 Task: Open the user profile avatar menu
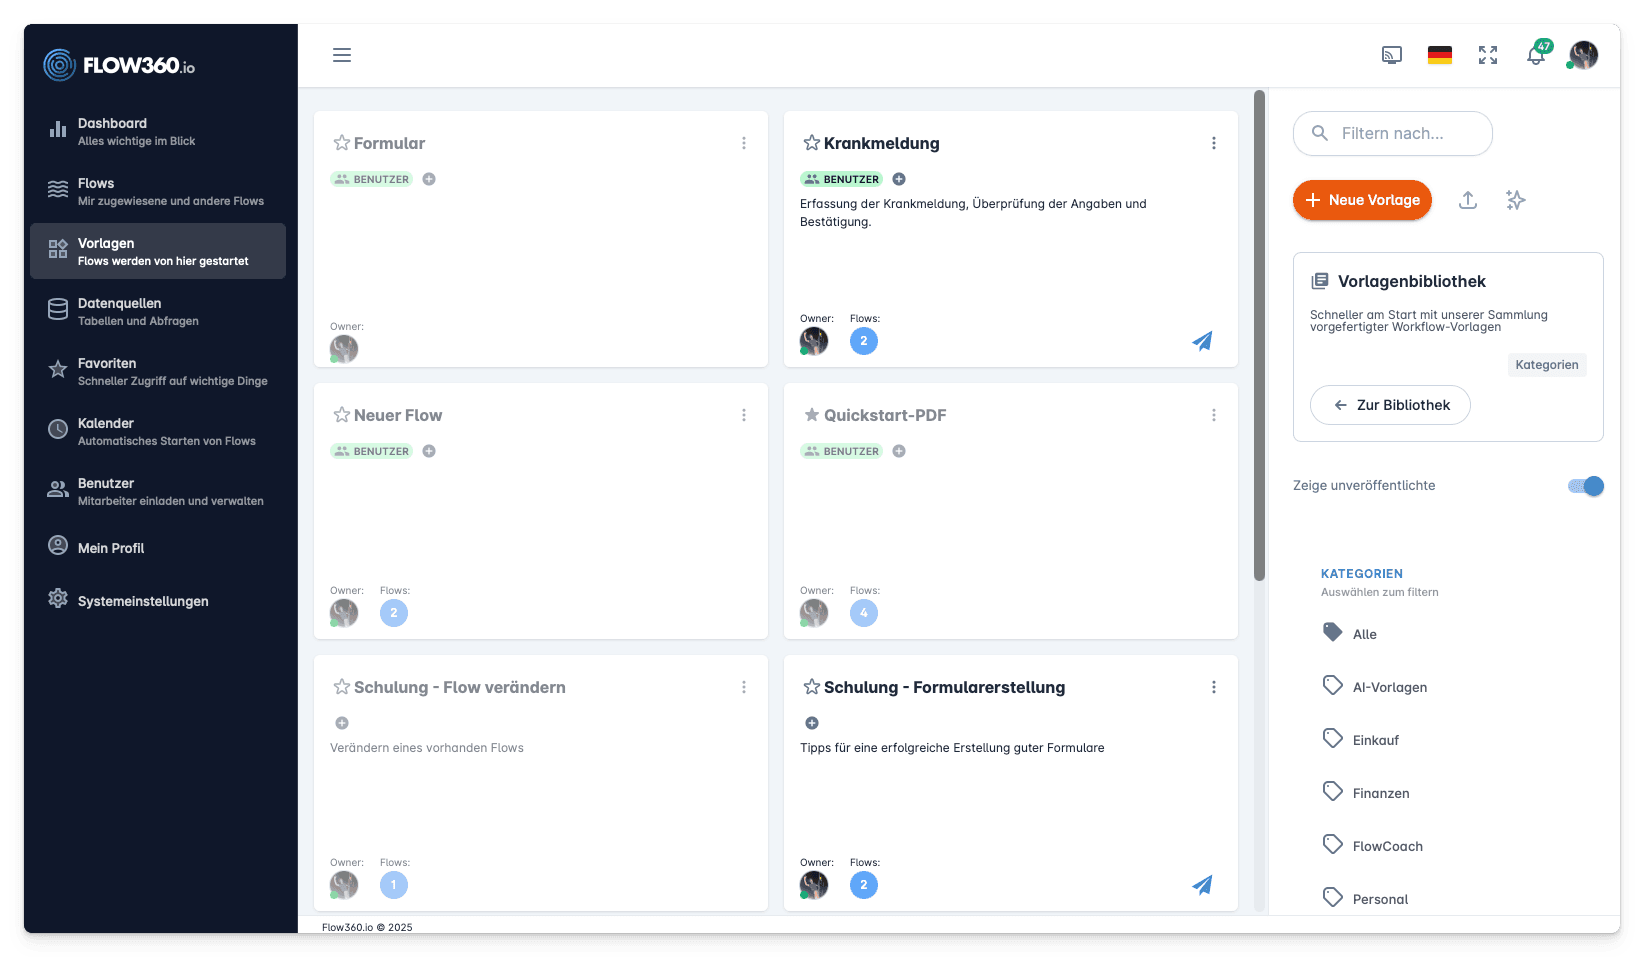pos(1583,55)
